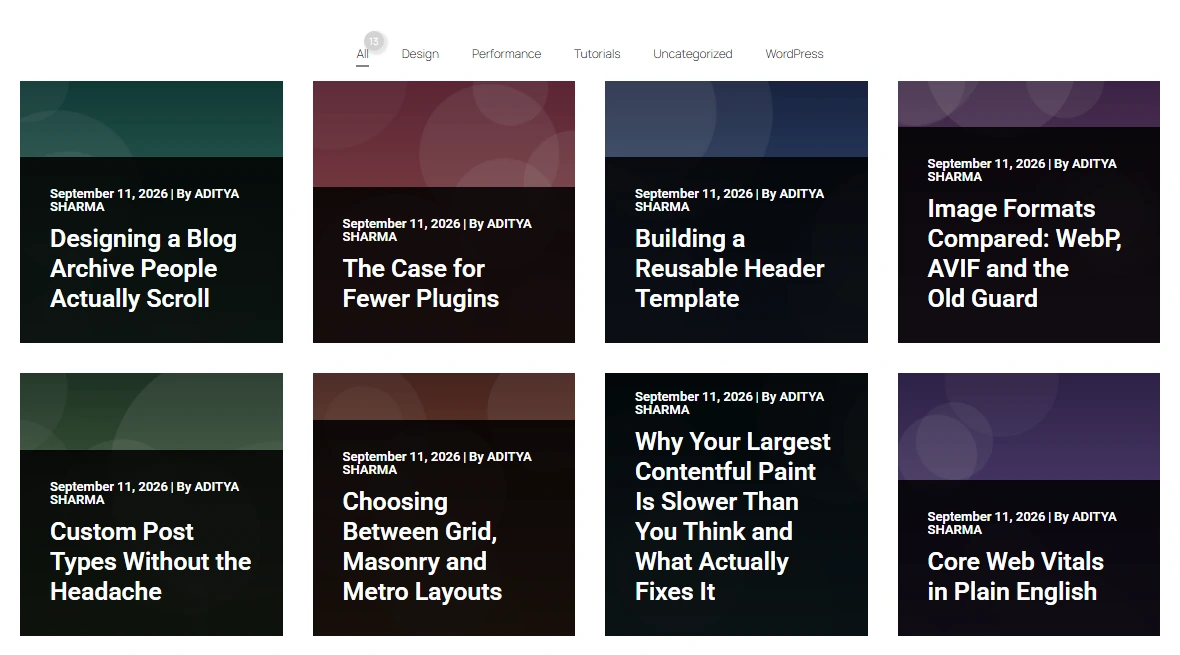
Task: Click the date line above 'Custom Post Types'
Action: click(144, 493)
